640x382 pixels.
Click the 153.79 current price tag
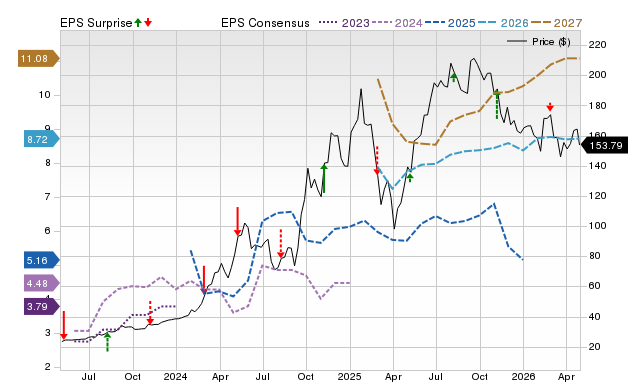pyautogui.click(x=604, y=146)
